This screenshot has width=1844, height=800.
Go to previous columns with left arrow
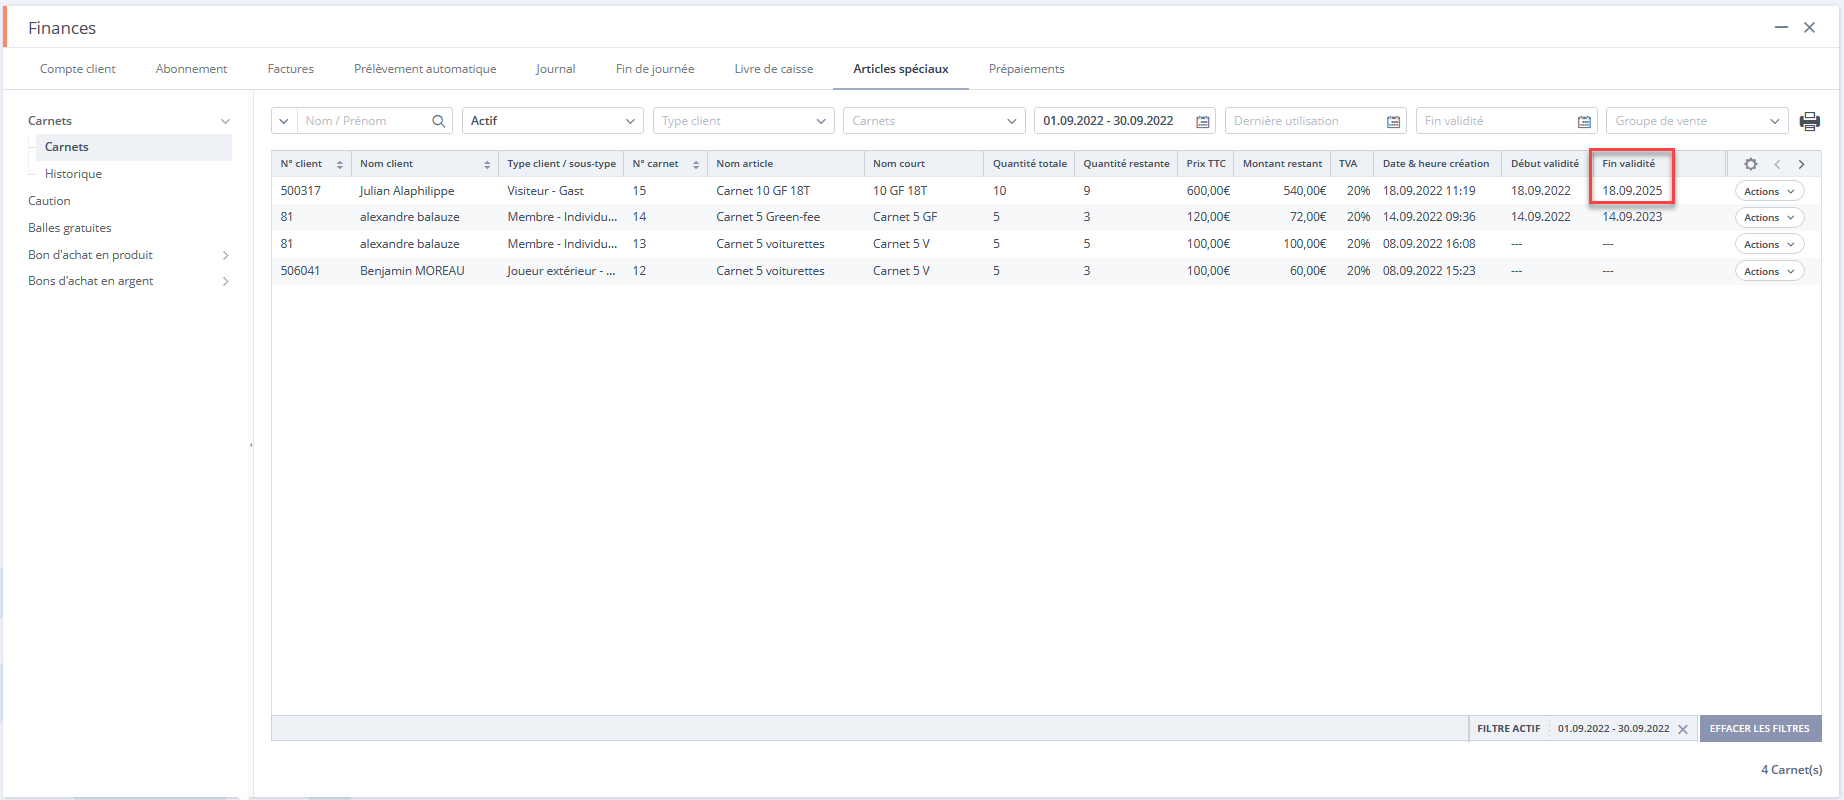tap(1777, 164)
